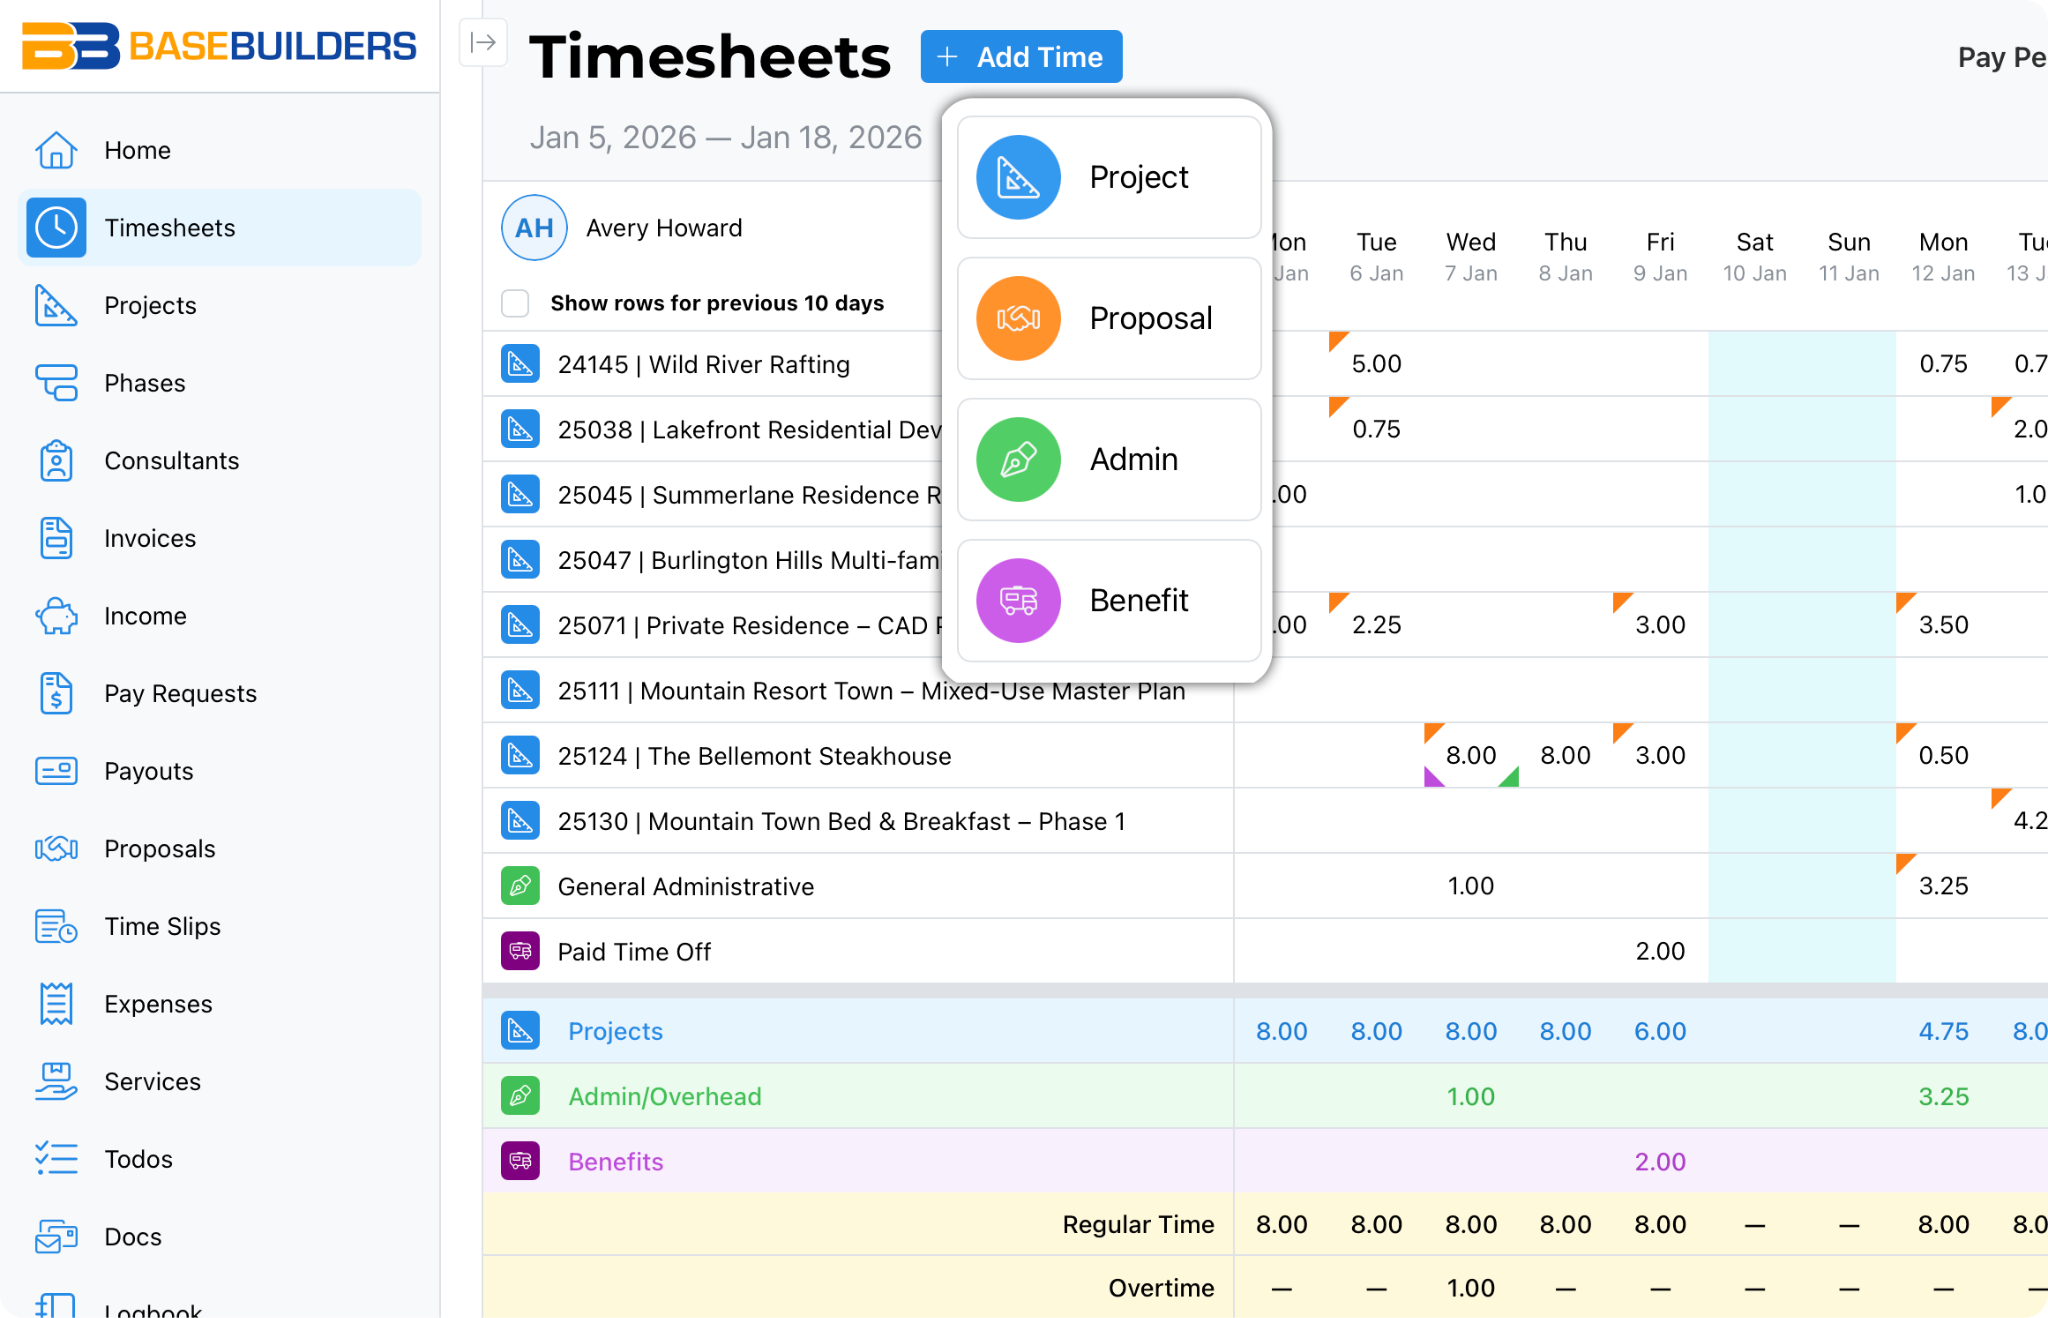2048x1318 pixels.
Task: Click the purple Paid Time Off row icon
Action: tap(520, 951)
